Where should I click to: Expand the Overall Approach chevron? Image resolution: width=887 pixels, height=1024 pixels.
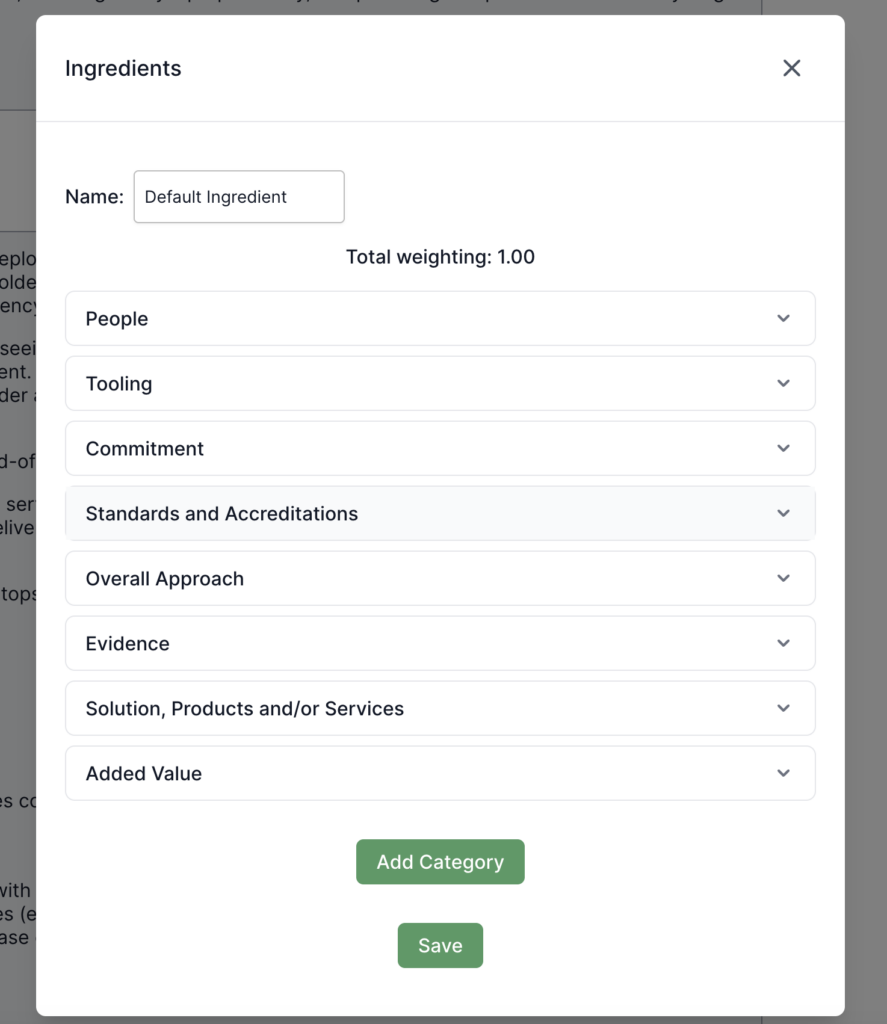point(783,578)
